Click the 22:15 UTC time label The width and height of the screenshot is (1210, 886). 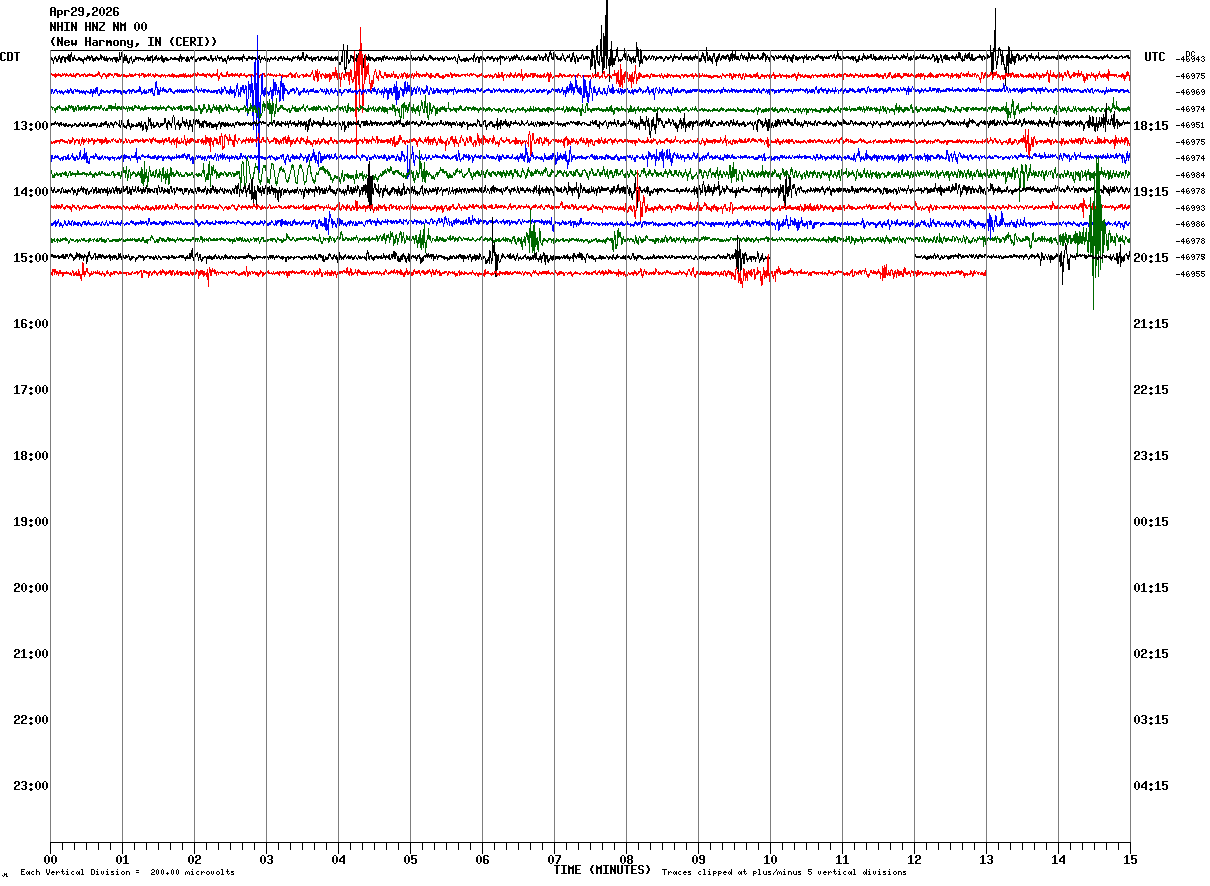1151,390
